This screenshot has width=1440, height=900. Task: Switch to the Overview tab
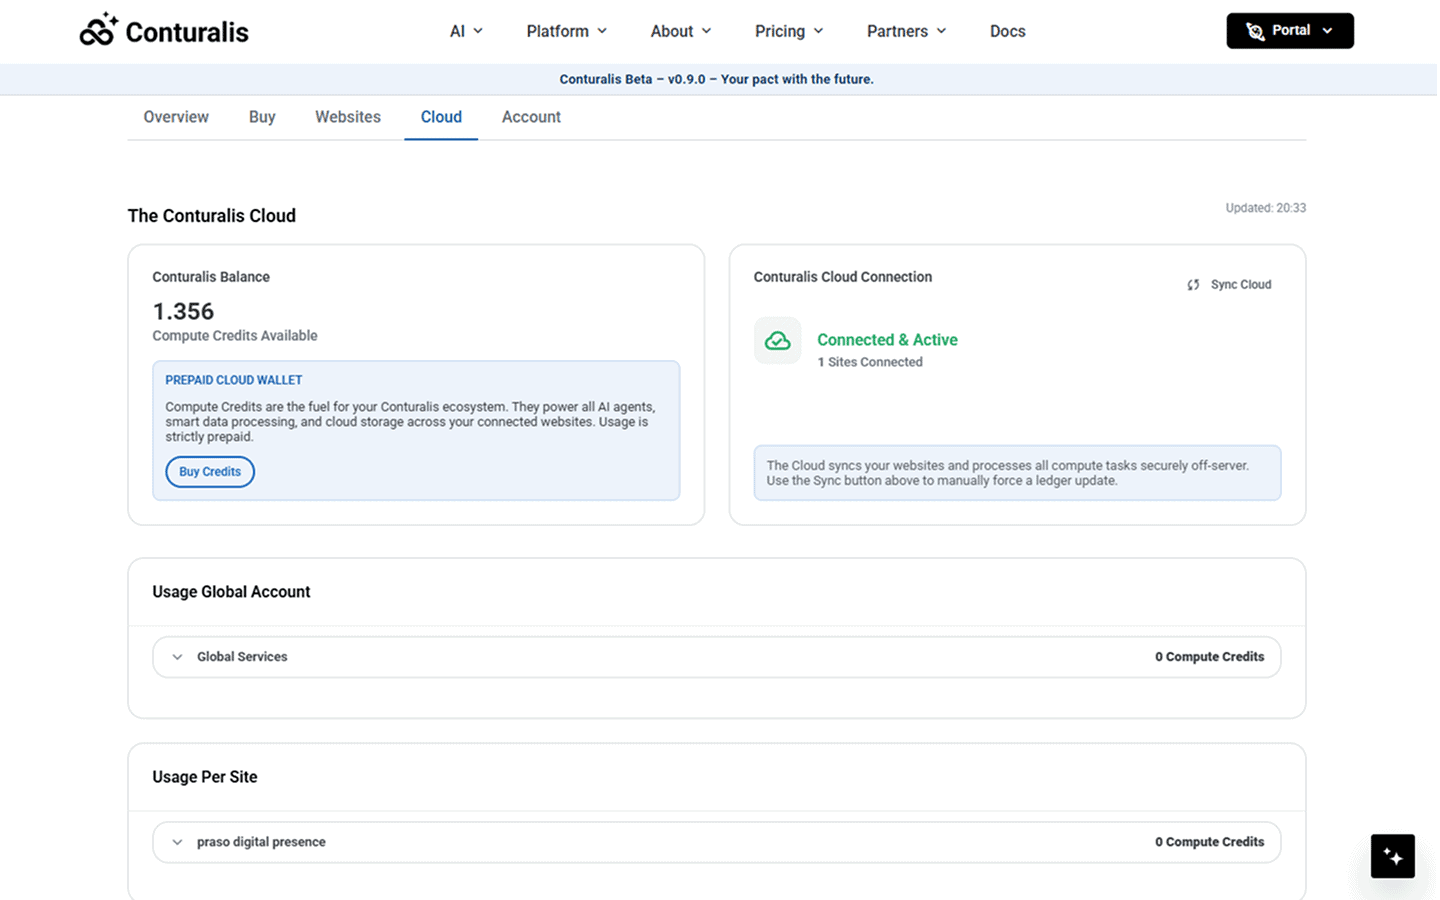(176, 117)
